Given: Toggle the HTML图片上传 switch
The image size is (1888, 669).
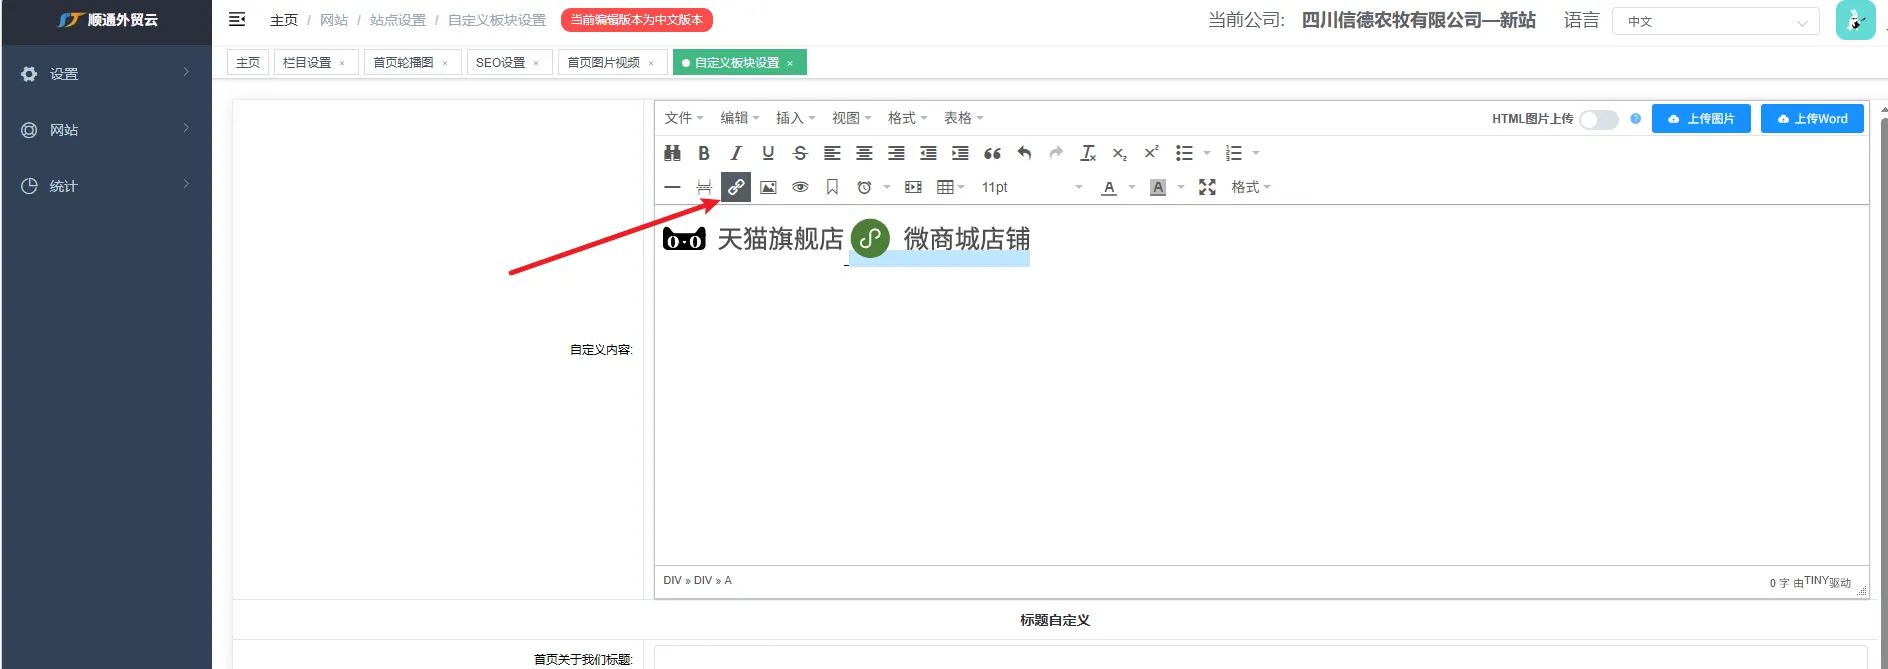Looking at the screenshot, I should (x=1598, y=119).
